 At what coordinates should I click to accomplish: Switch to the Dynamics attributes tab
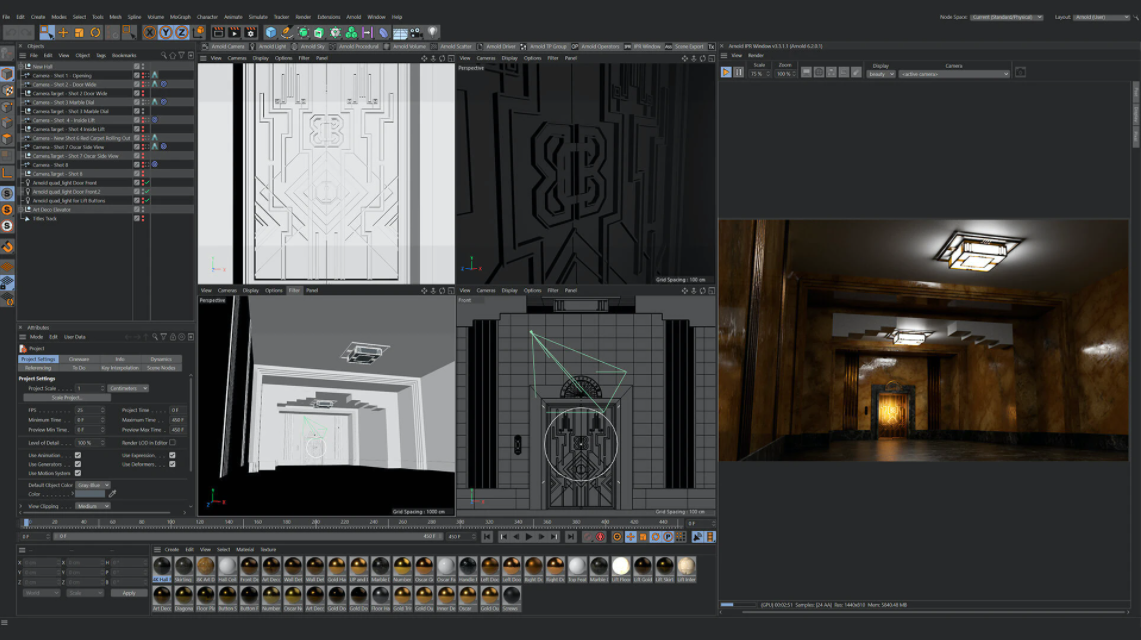(x=160, y=359)
